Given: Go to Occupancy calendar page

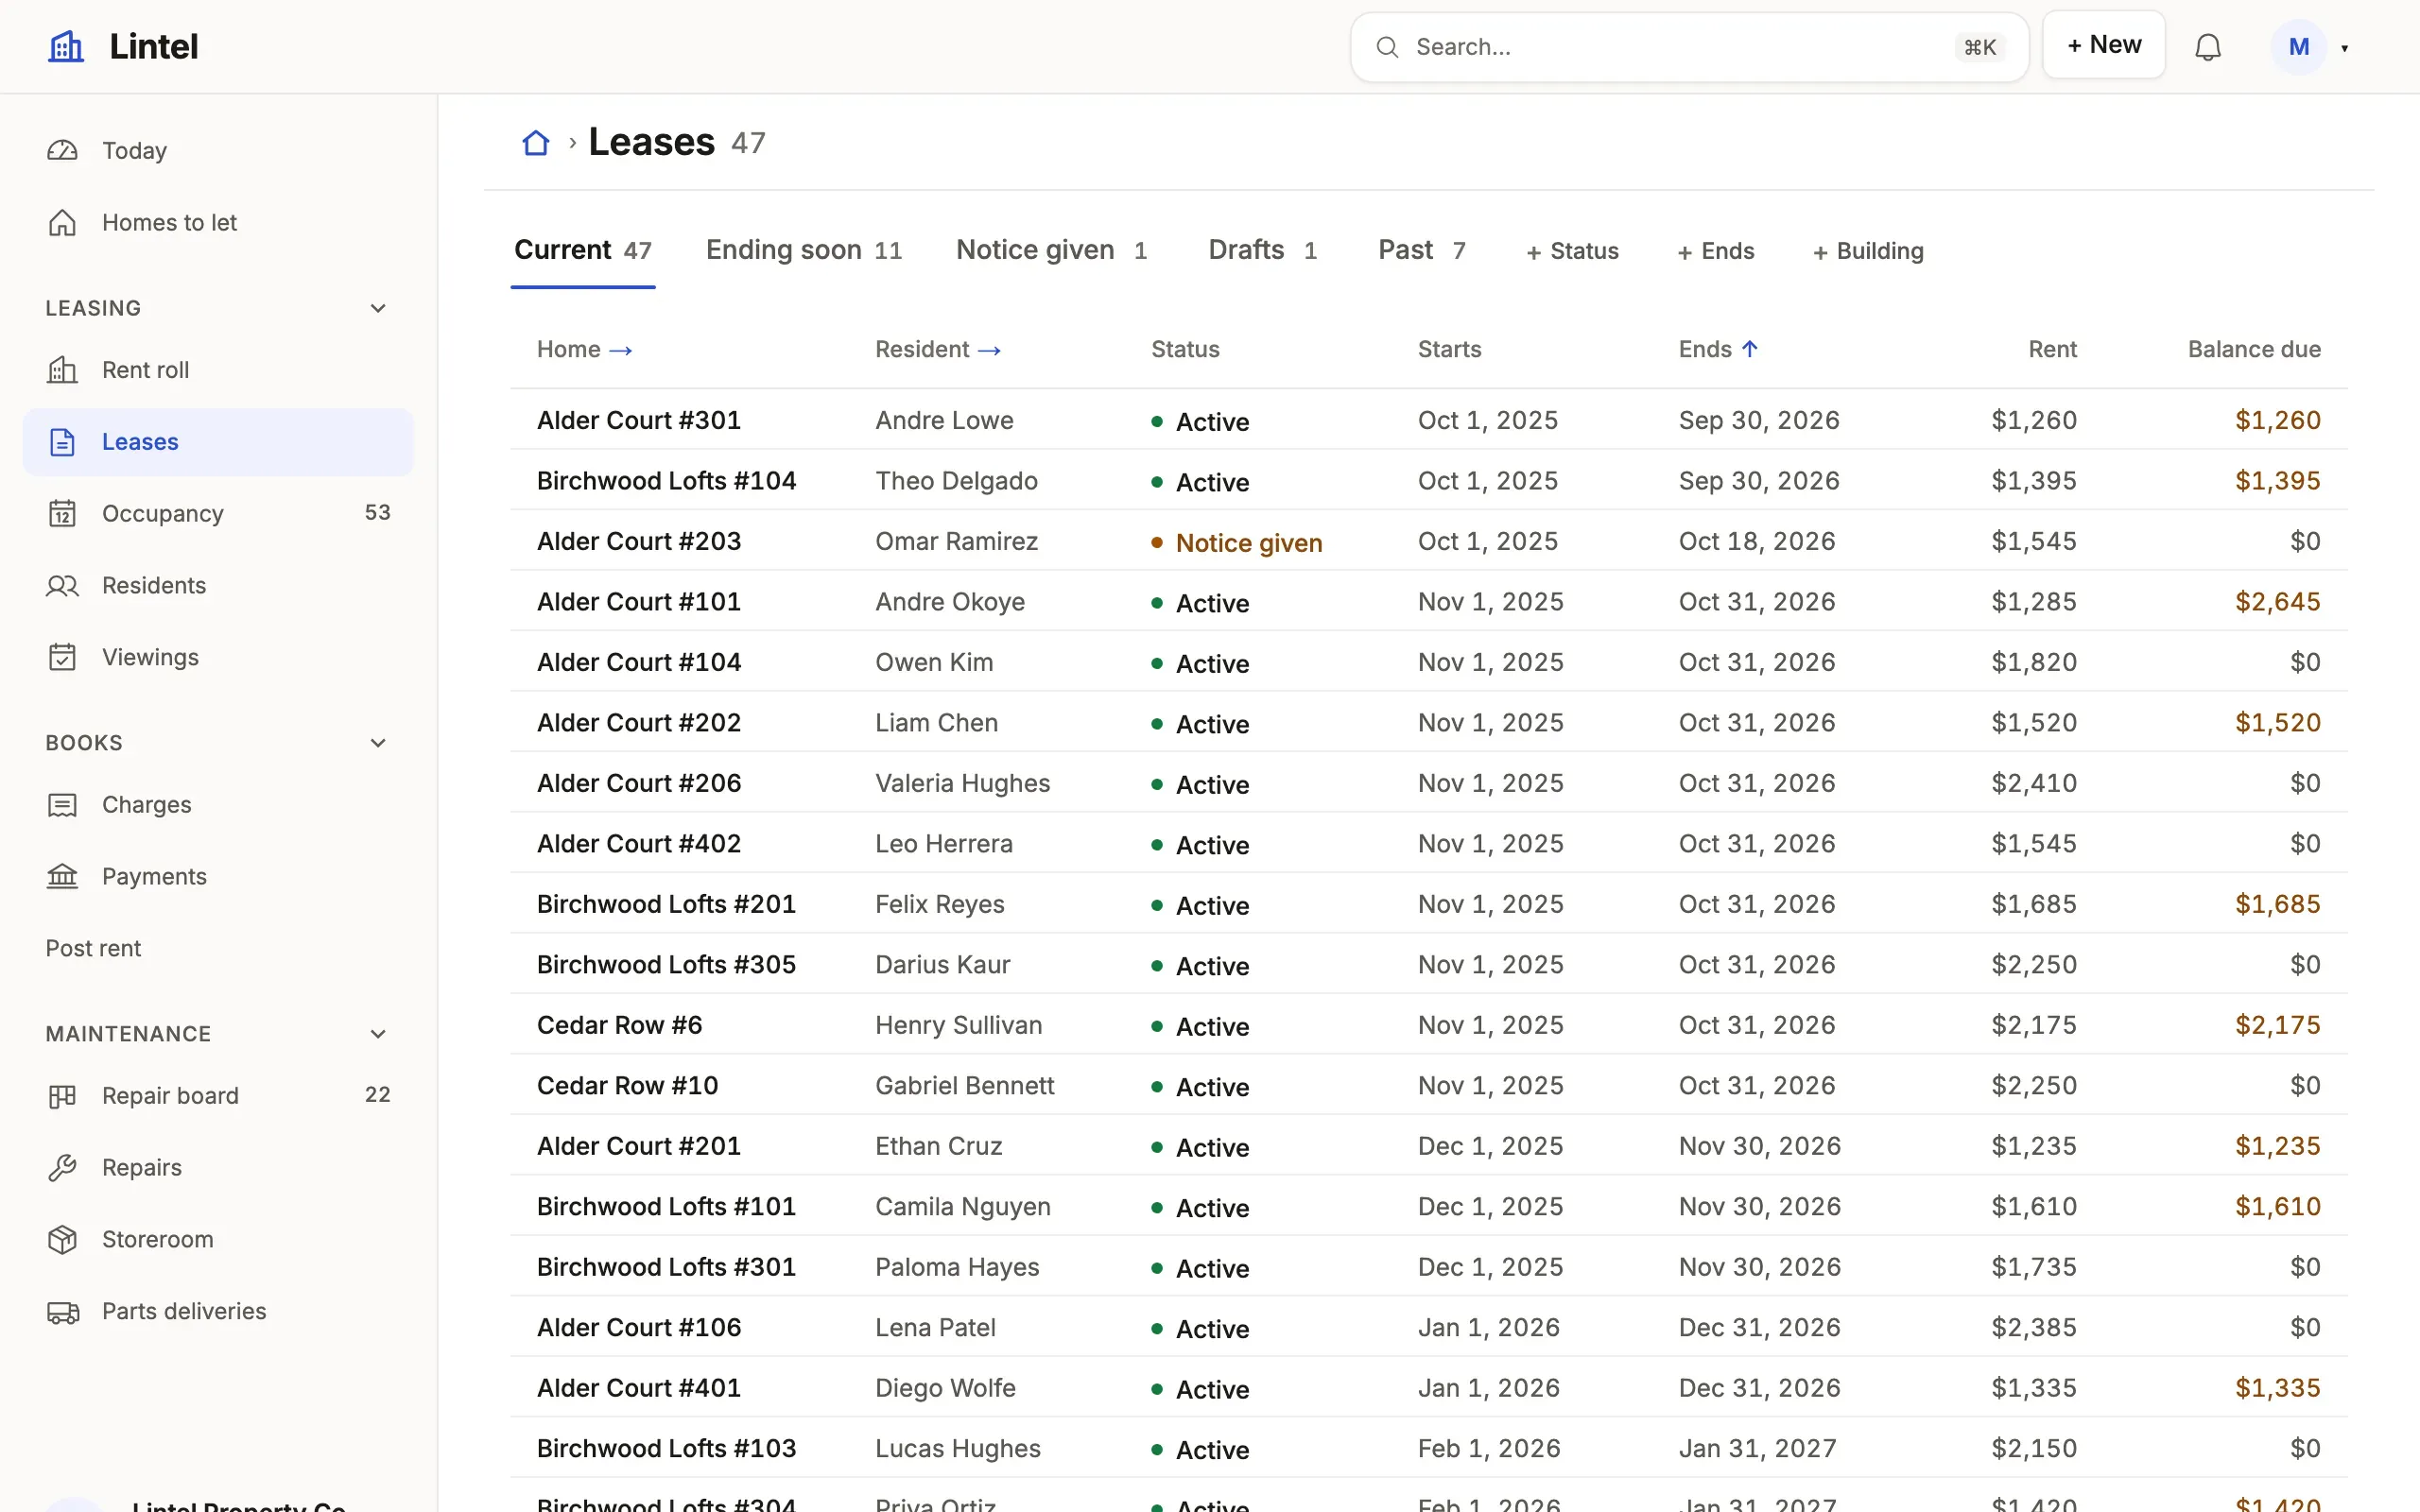Looking at the screenshot, I should tap(218, 513).
